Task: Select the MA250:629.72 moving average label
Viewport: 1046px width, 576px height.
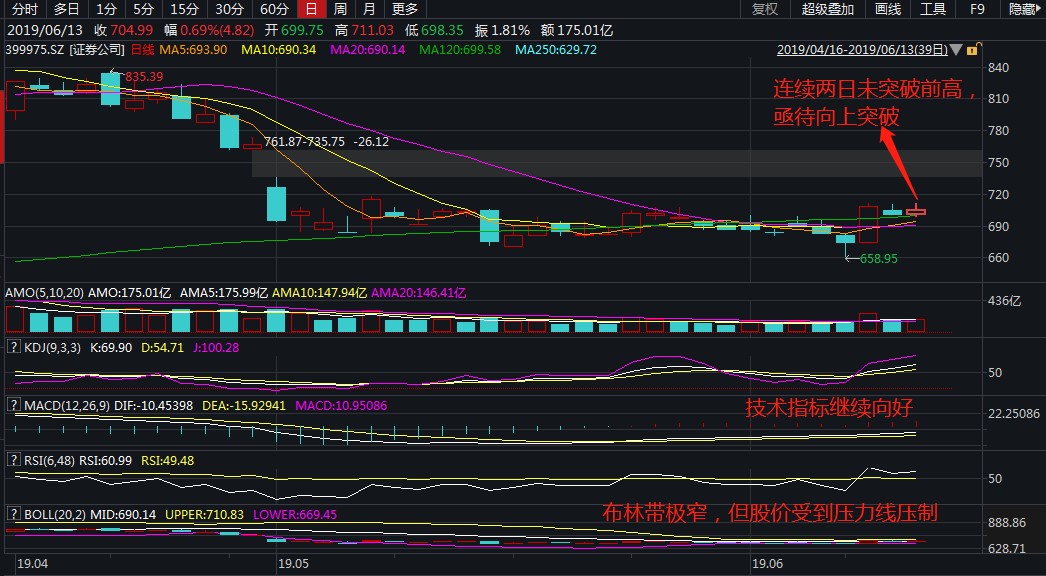Action: (x=556, y=49)
